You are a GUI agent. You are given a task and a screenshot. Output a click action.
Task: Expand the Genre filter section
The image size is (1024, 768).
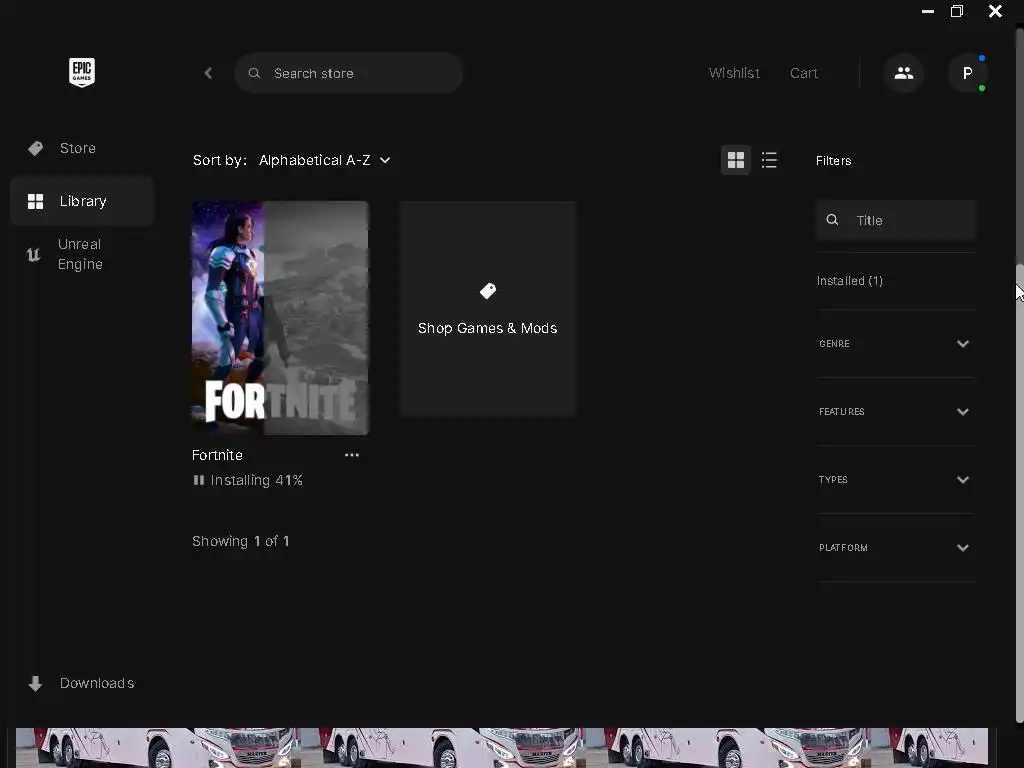[x=895, y=344]
